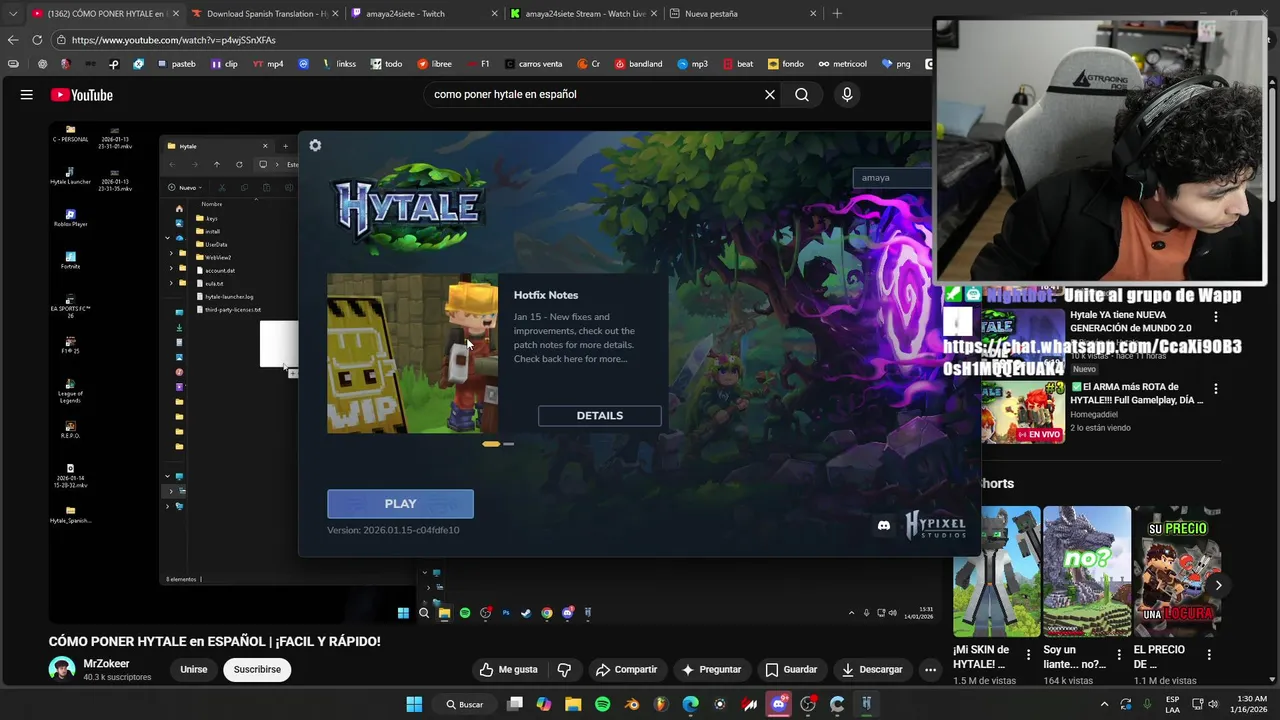Switch to the amaya24siete - Twitch tab

pos(424,14)
